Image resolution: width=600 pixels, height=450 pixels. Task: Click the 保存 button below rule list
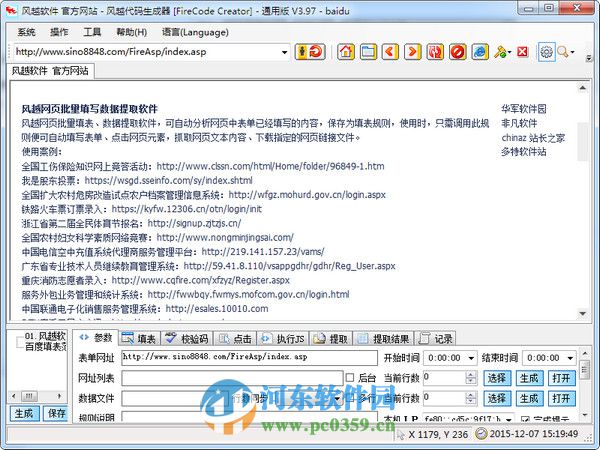(x=56, y=413)
